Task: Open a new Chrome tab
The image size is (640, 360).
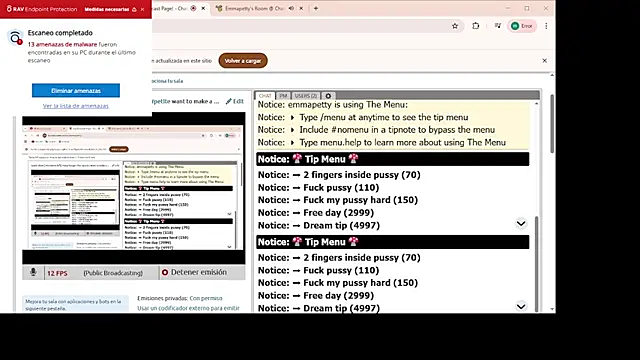Action: [316, 8]
